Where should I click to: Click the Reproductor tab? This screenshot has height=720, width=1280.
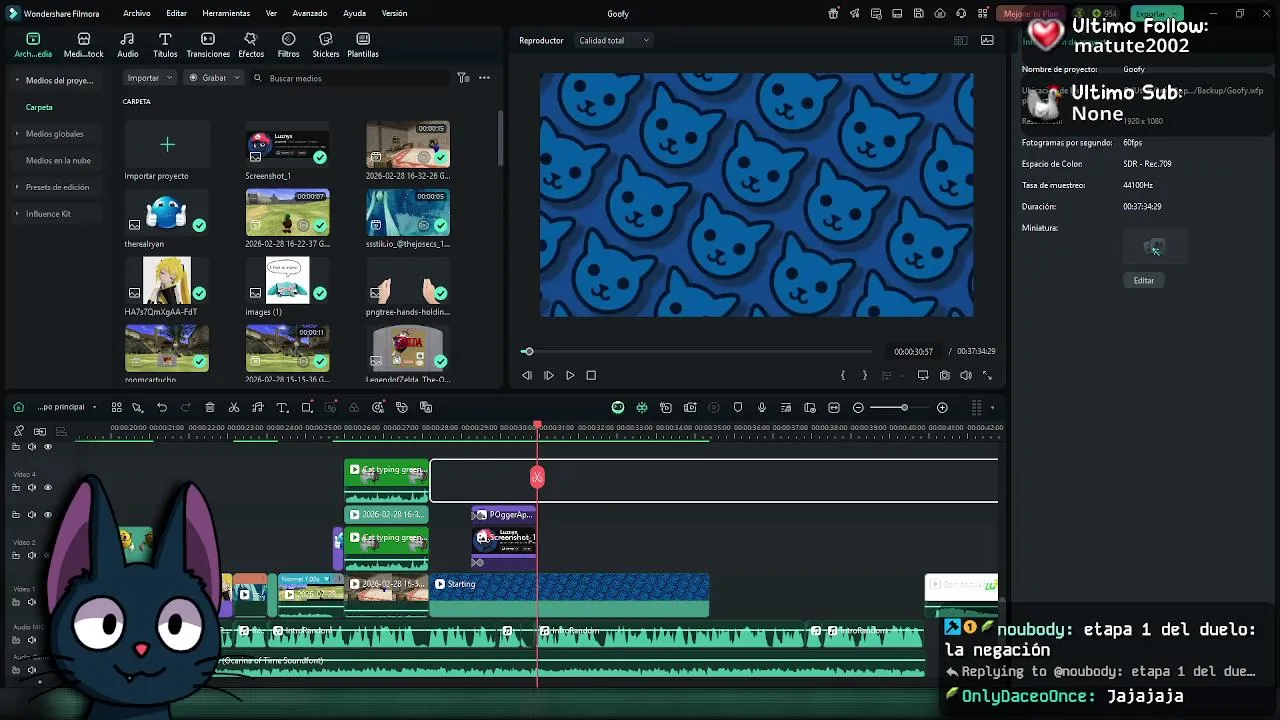pos(541,40)
